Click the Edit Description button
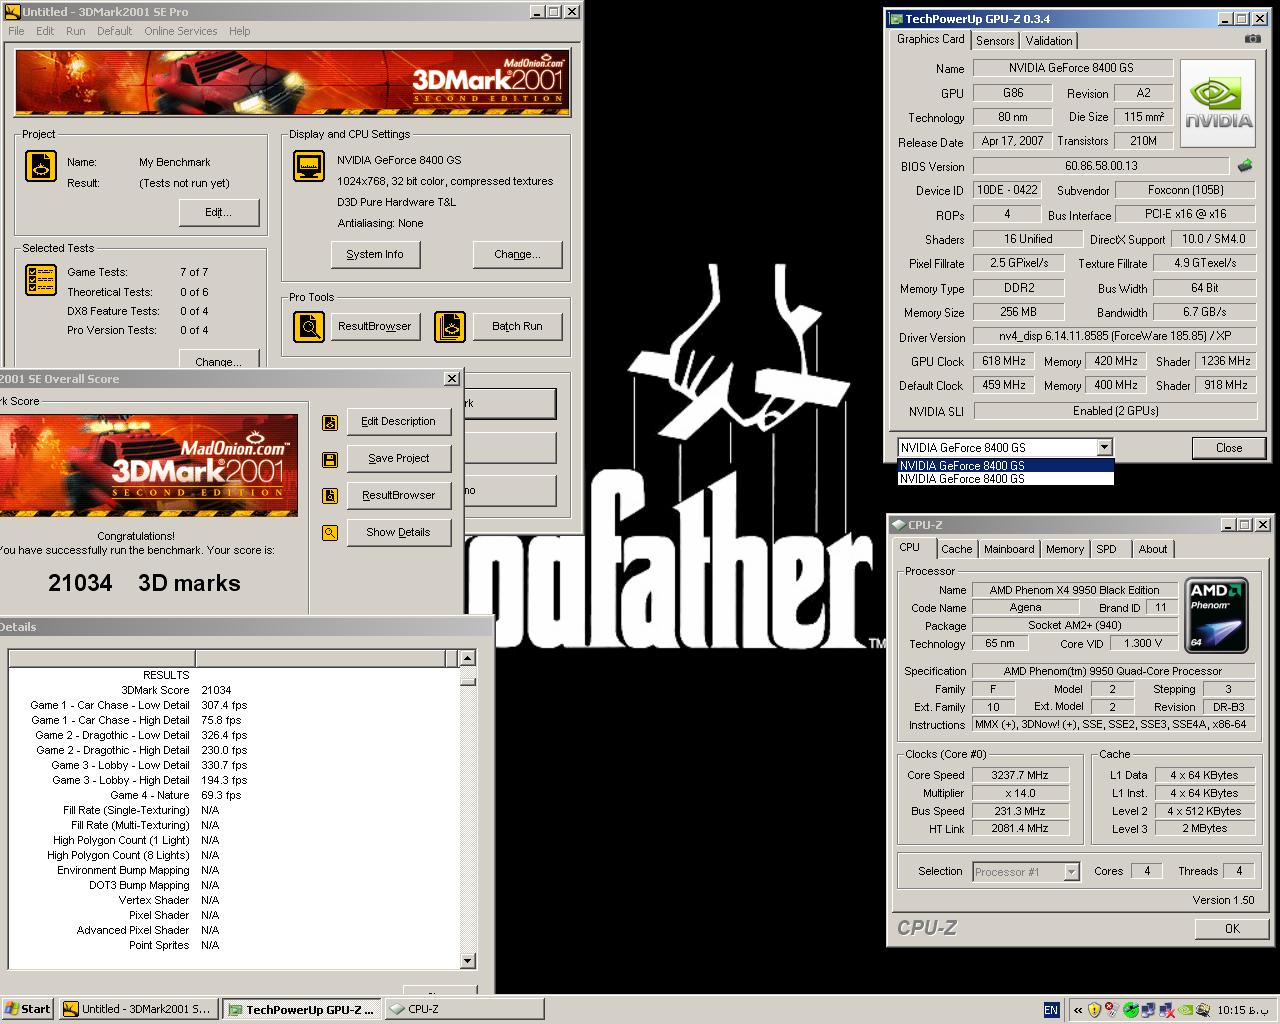Image resolution: width=1280 pixels, height=1024 pixels. click(x=398, y=422)
